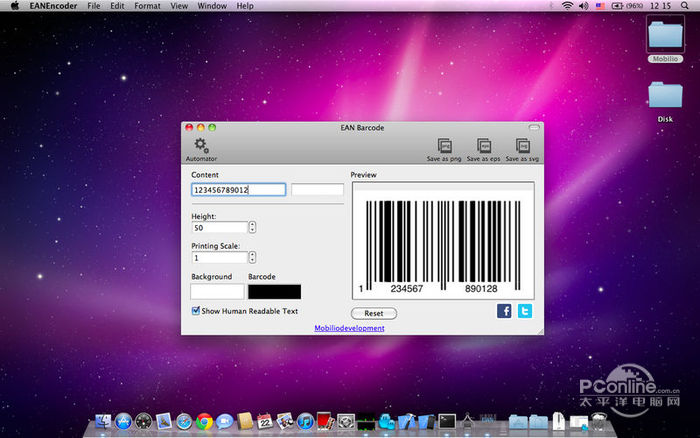Share via the Facebook icon

click(504, 311)
